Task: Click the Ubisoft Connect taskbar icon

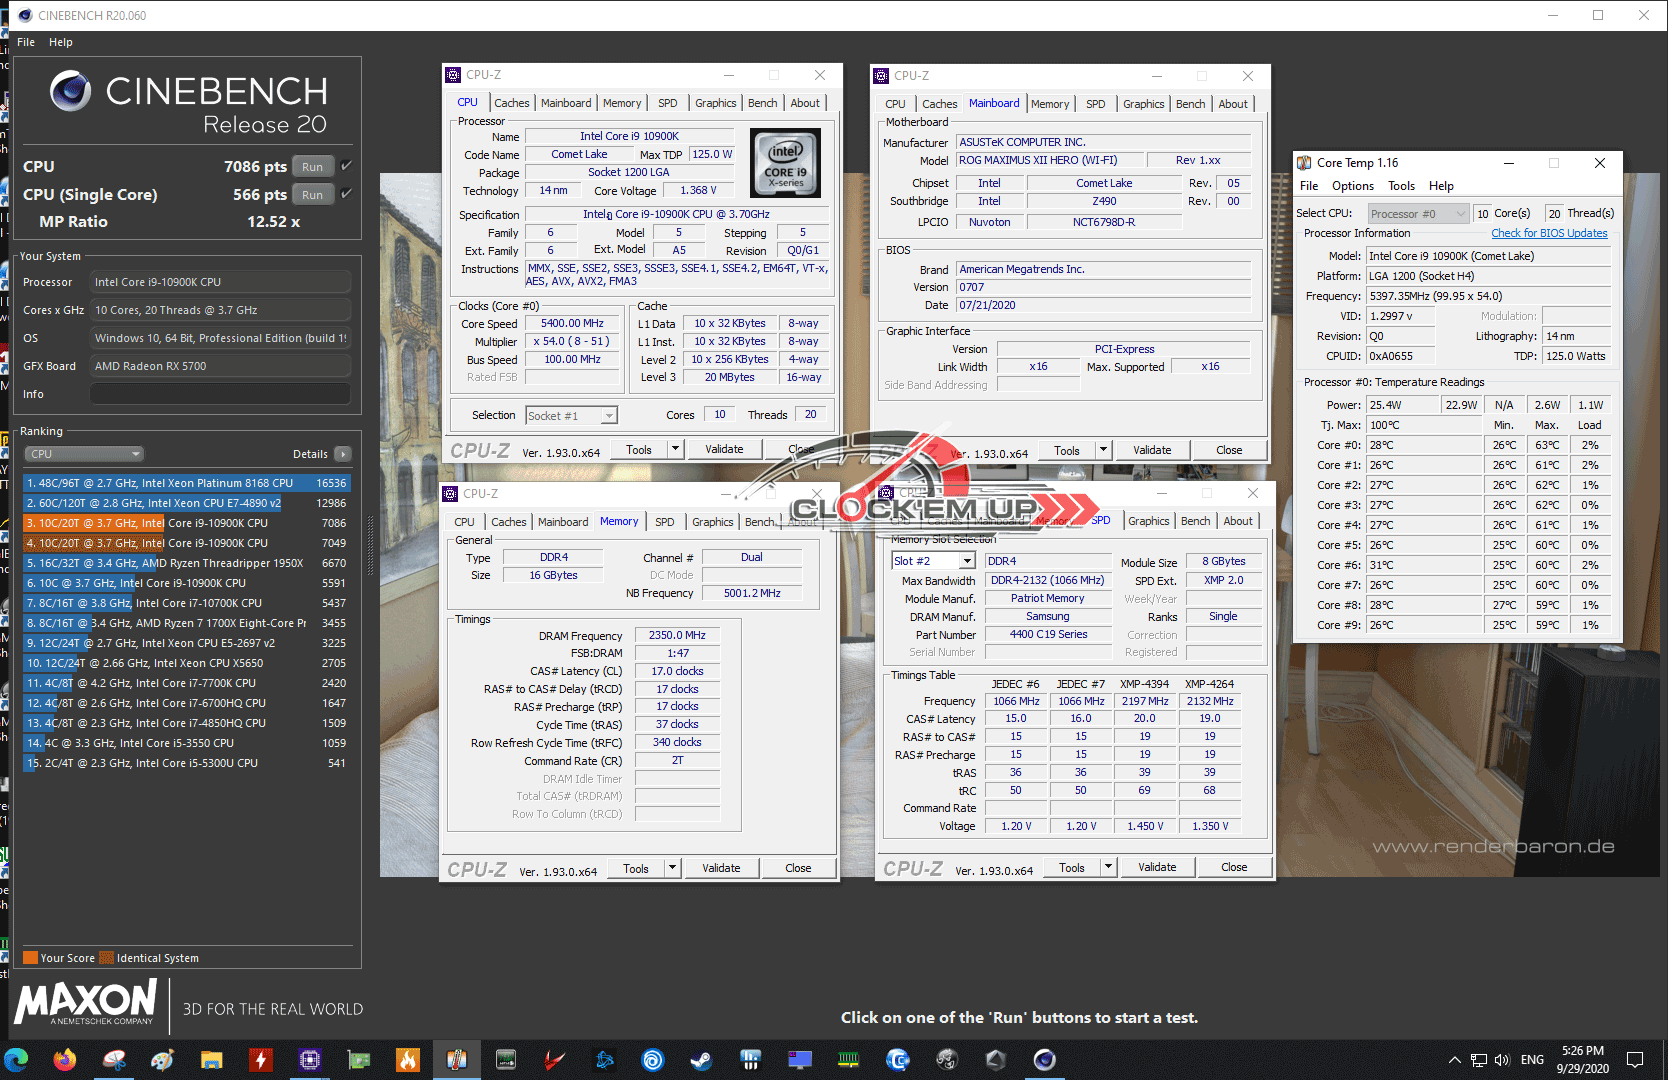Action: point(652,1059)
